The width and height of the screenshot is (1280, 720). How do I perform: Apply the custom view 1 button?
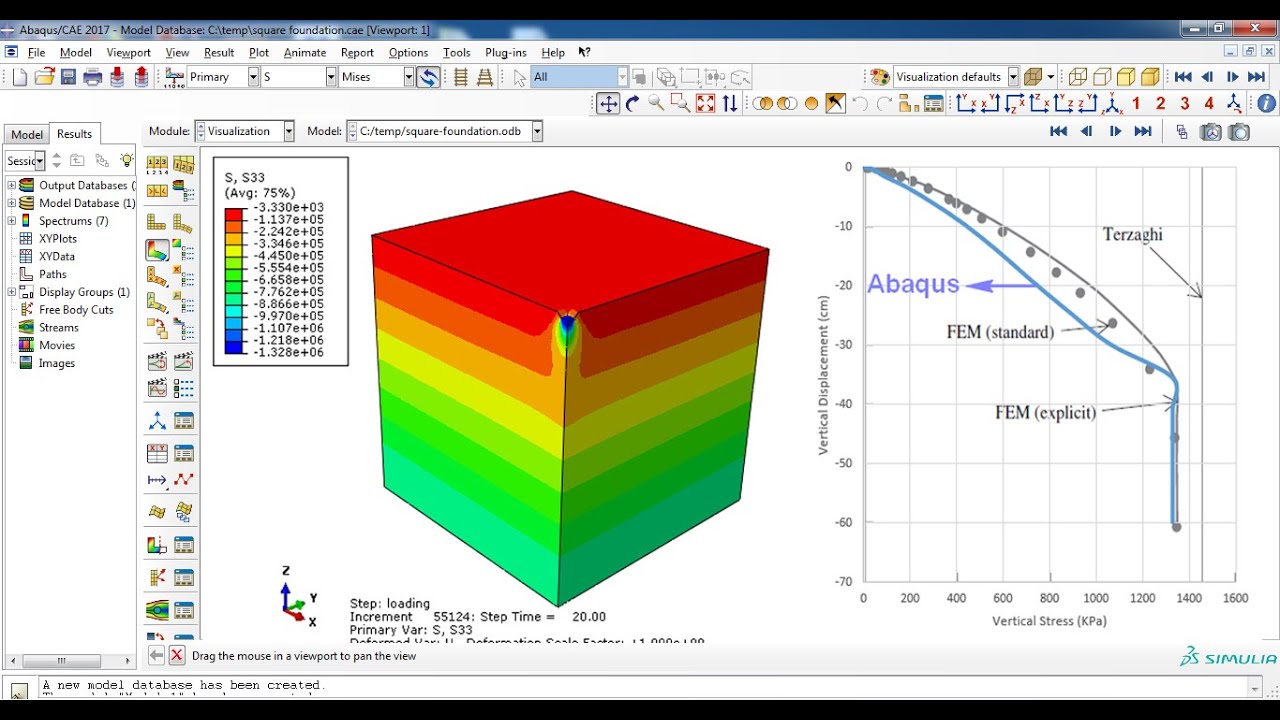[1136, 103]
